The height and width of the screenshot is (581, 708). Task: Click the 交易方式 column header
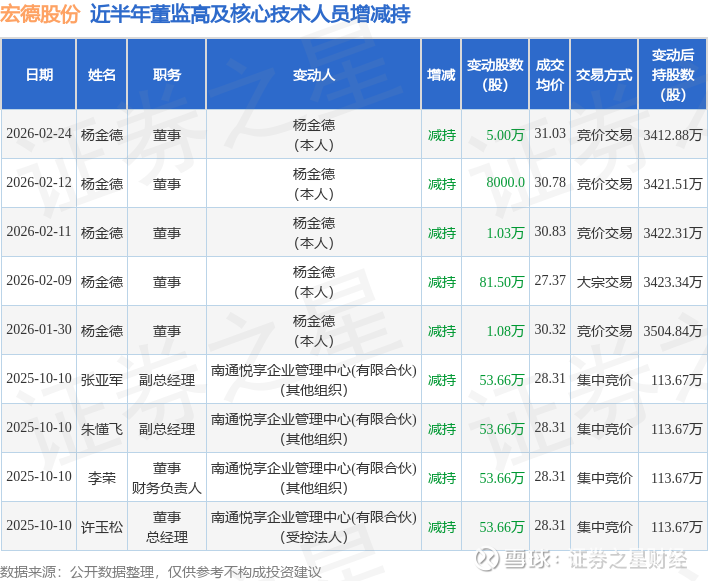pos(604,74)
